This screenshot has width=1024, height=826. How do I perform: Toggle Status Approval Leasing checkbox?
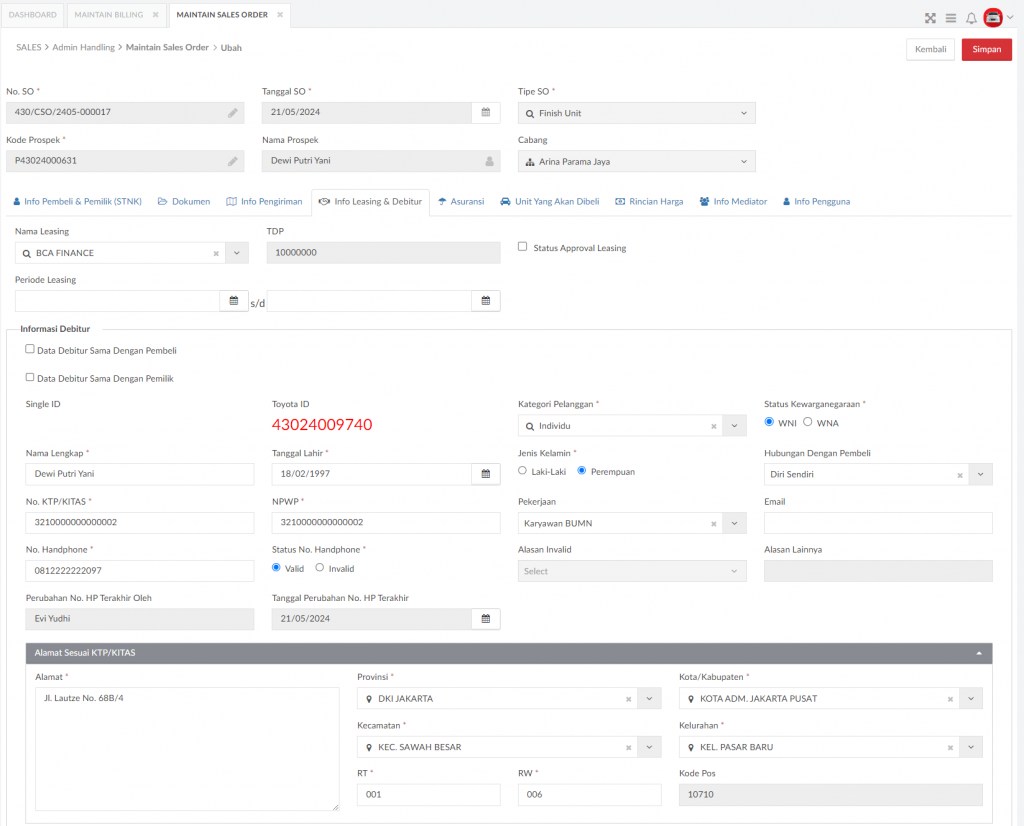pos(522,247)
